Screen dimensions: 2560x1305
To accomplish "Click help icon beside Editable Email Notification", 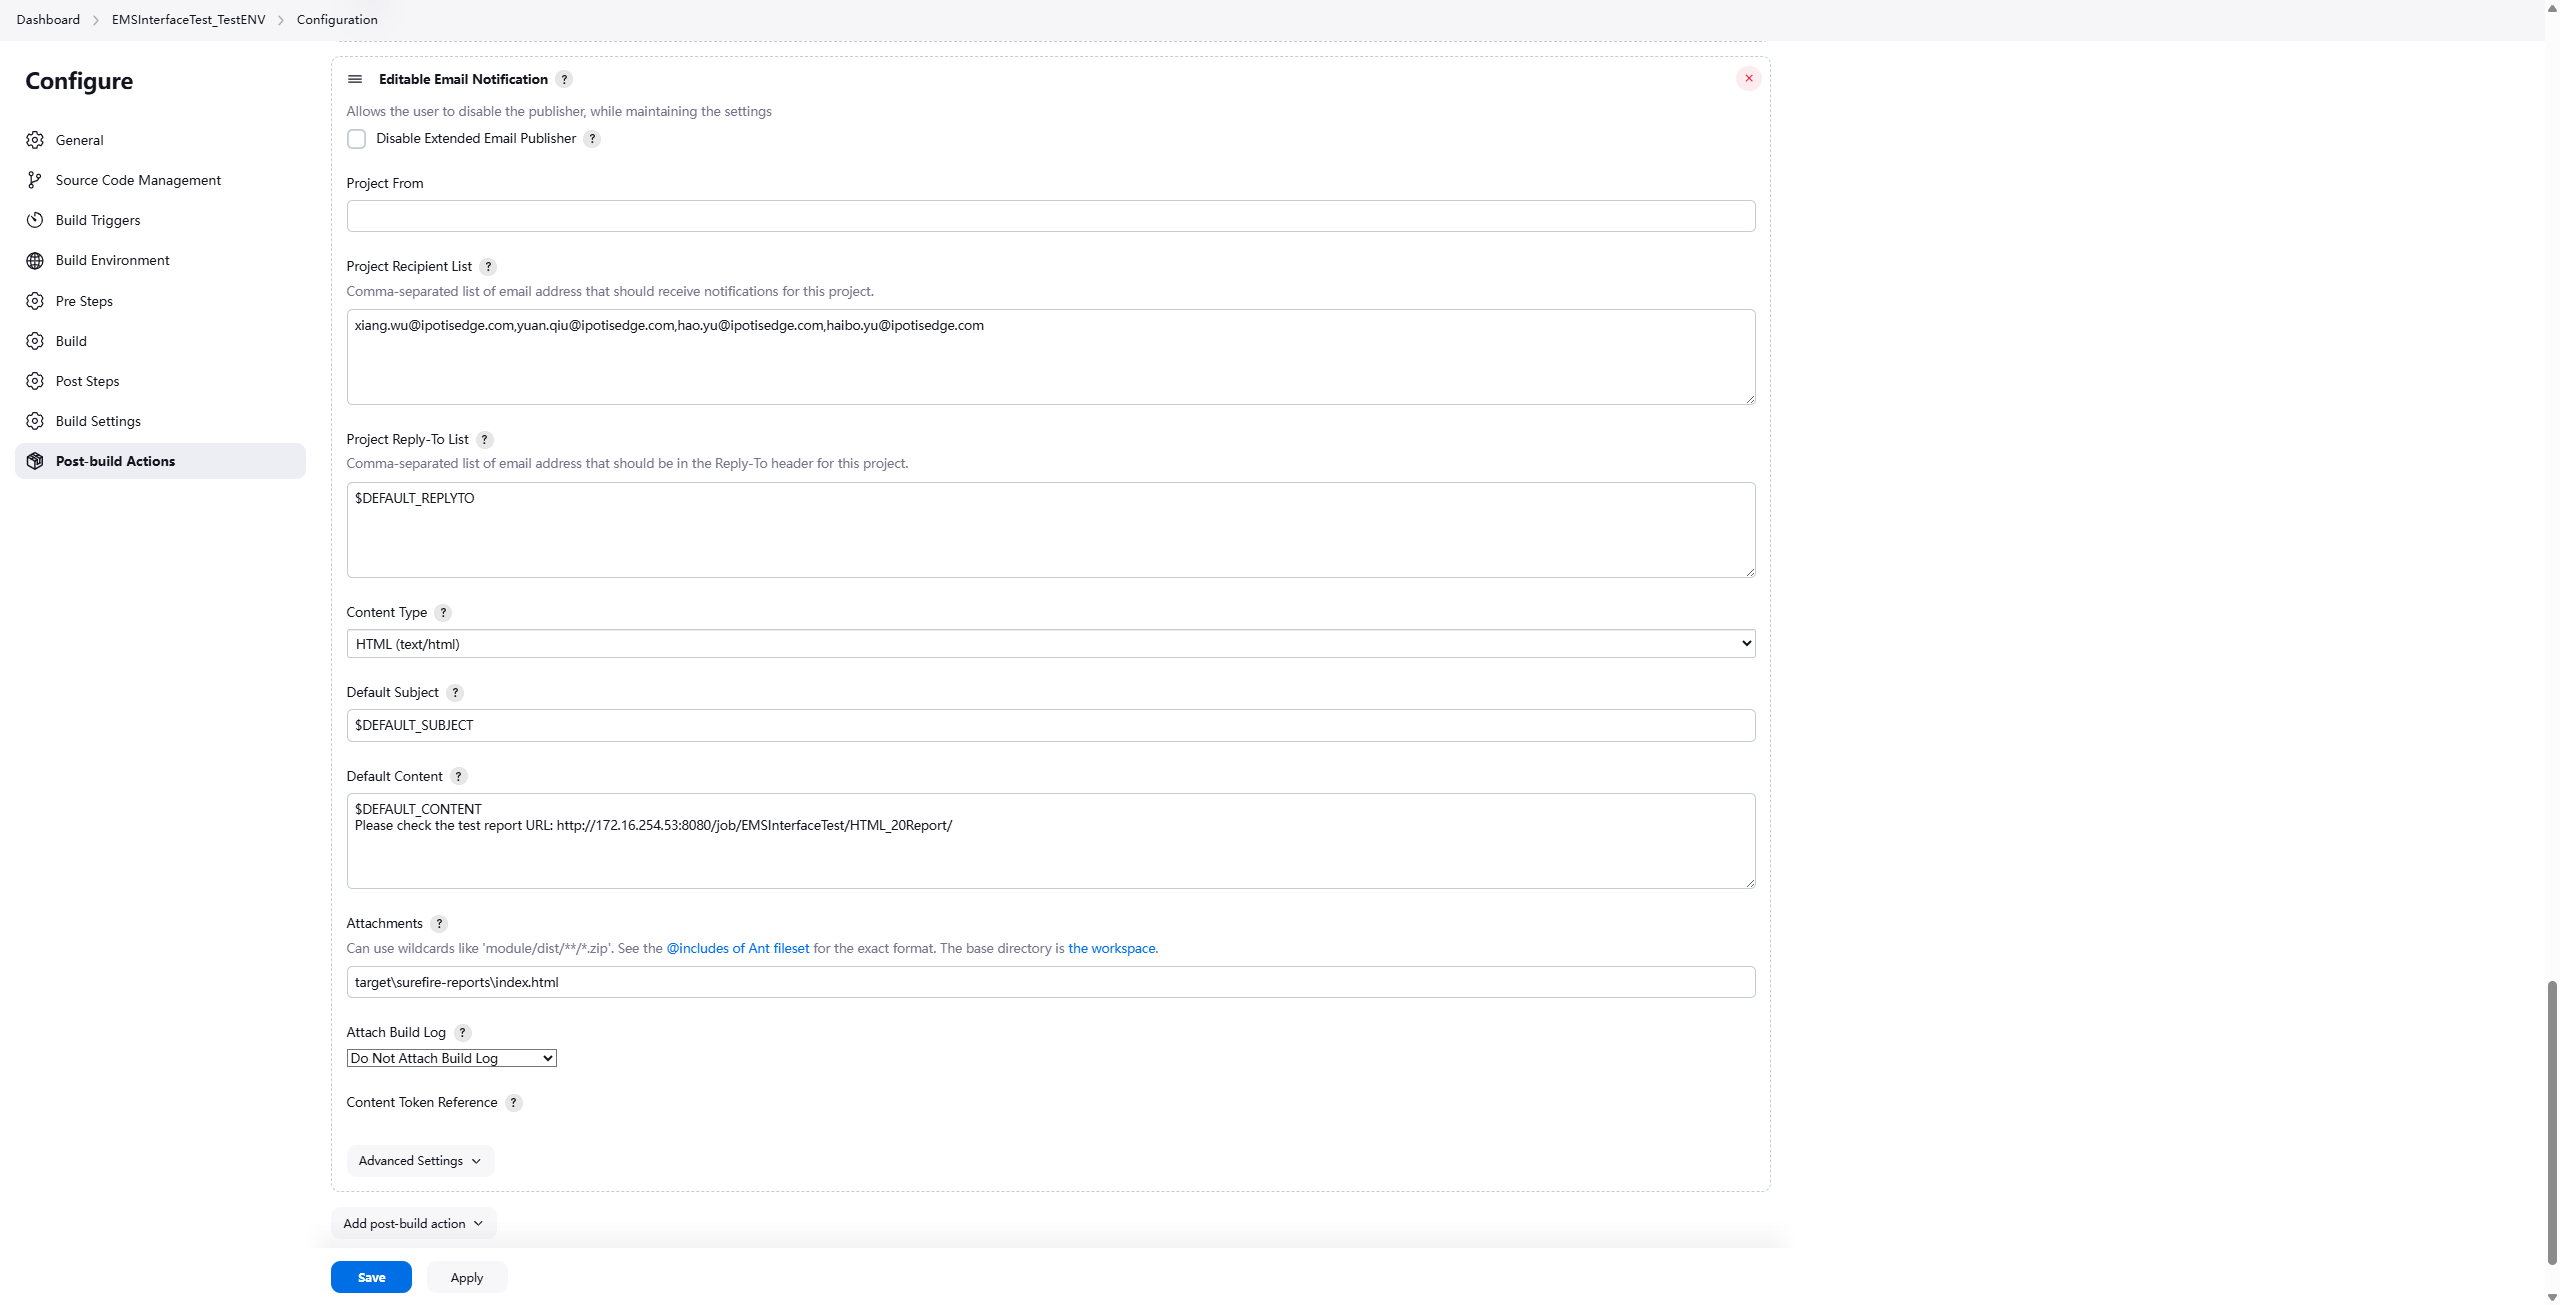I will 564,80.
